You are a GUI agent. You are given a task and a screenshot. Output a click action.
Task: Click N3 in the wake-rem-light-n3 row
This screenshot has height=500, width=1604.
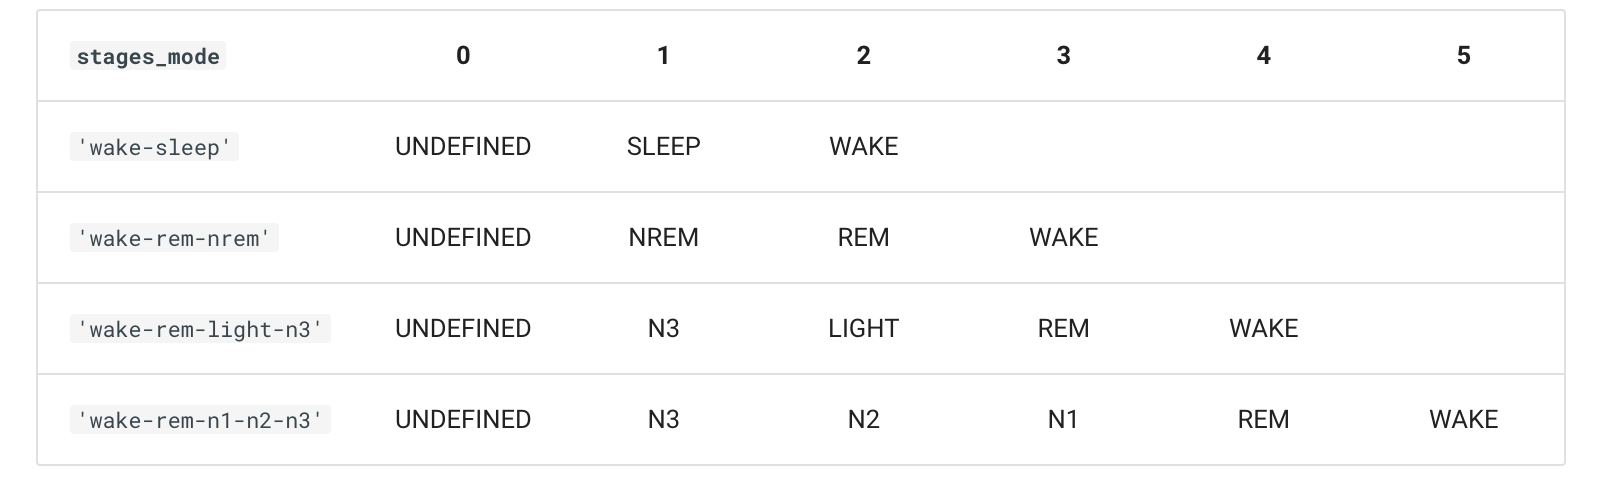(x=663, y=329)
